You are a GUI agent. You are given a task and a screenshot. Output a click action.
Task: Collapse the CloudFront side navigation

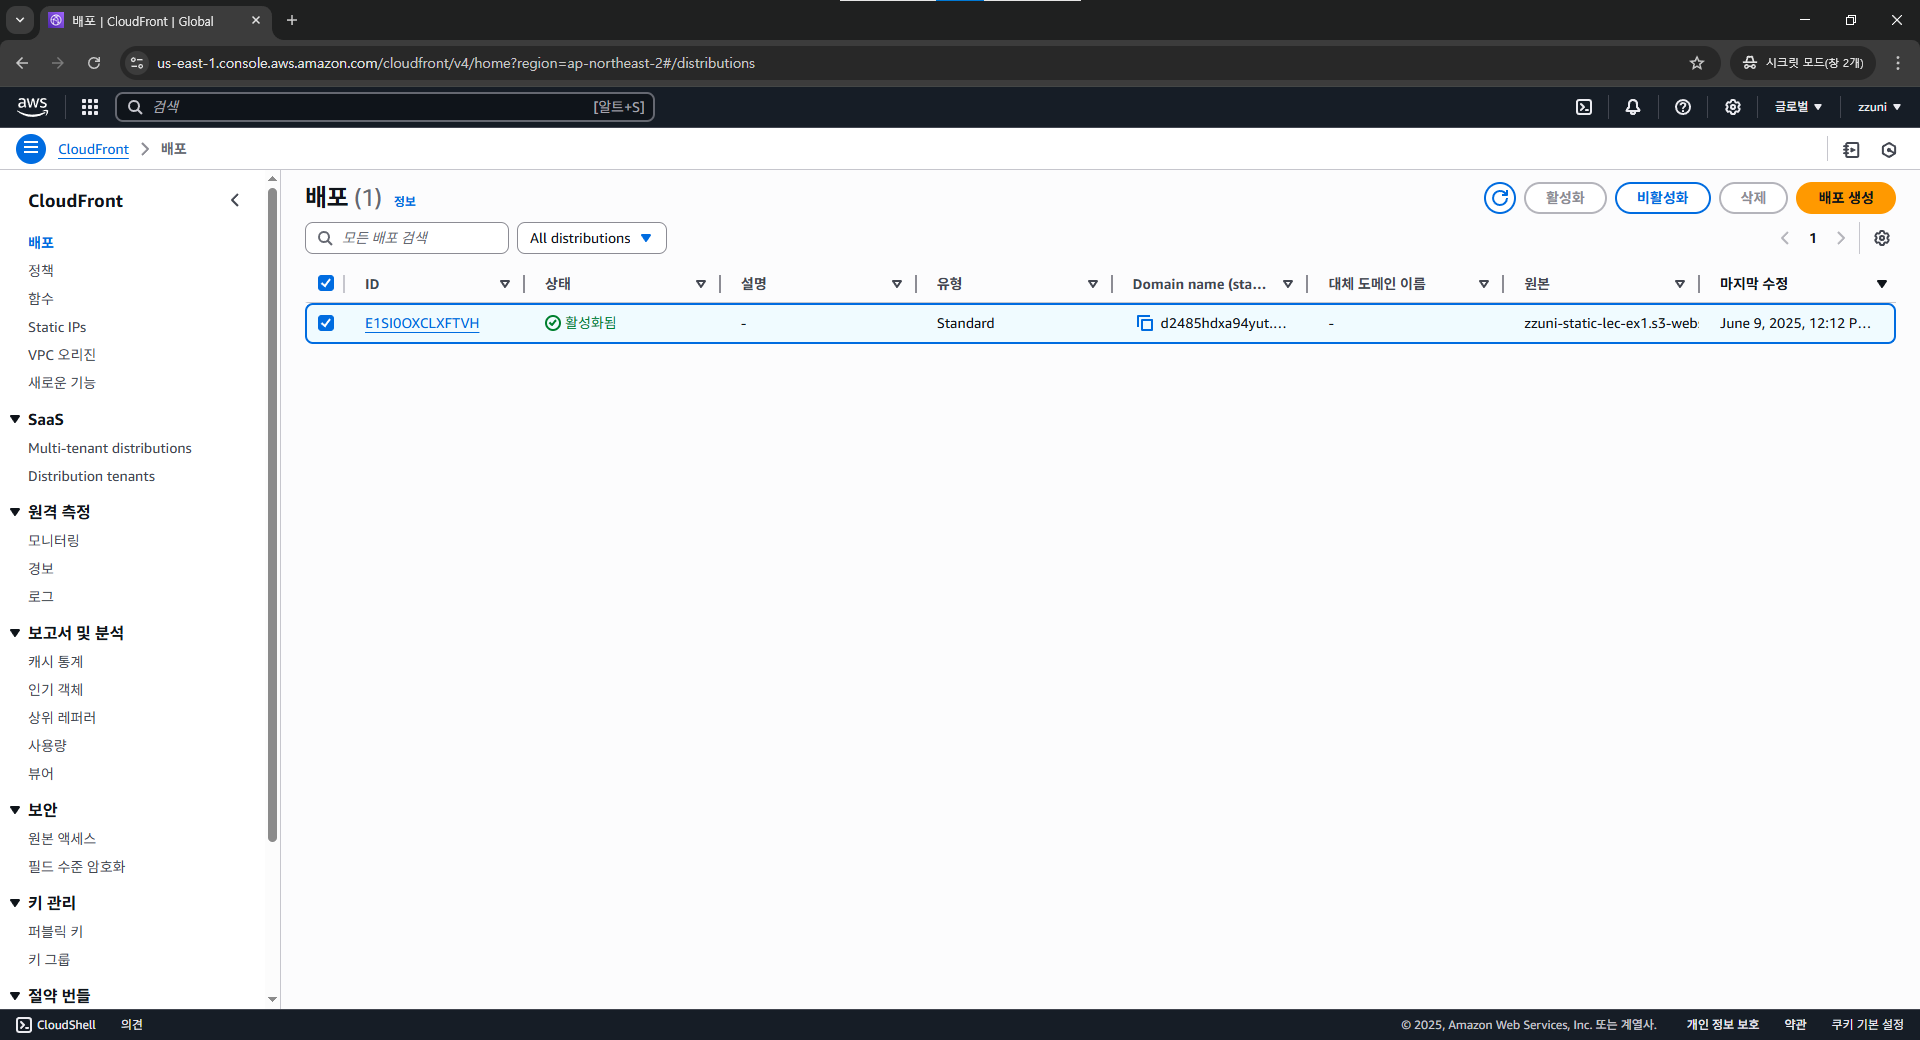point(235,200)
